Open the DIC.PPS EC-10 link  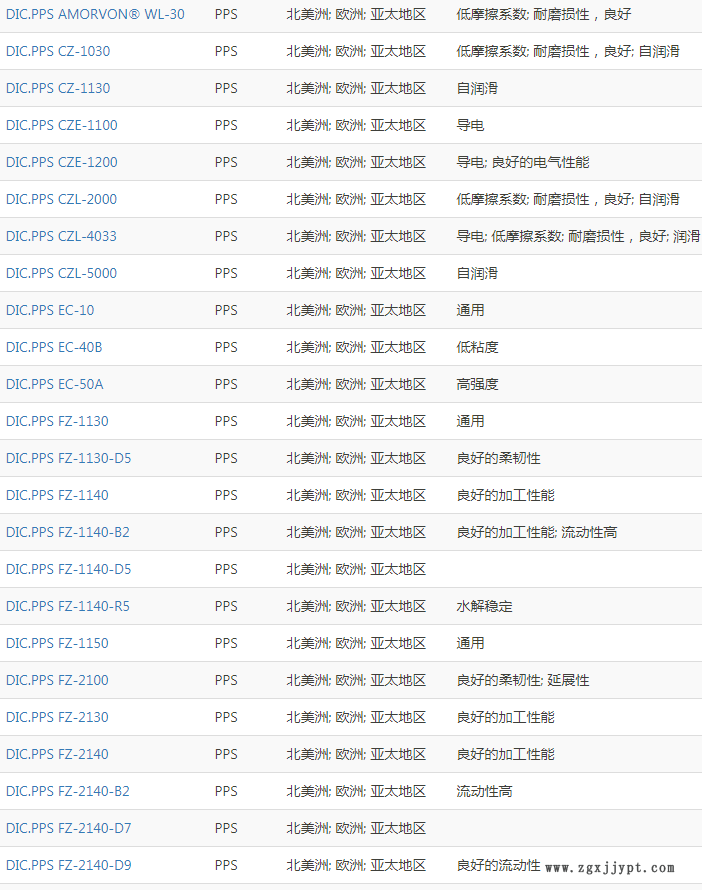pos(50,310)
